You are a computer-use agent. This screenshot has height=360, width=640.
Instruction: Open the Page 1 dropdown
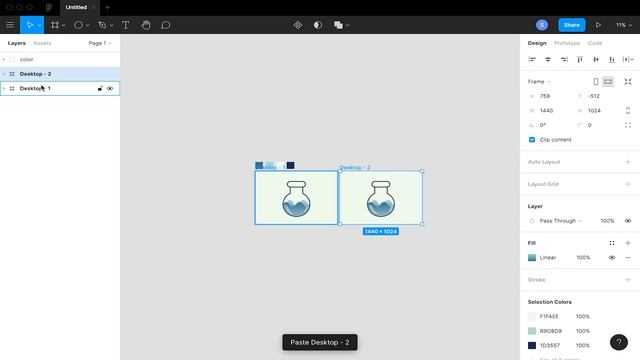[100, 43]
